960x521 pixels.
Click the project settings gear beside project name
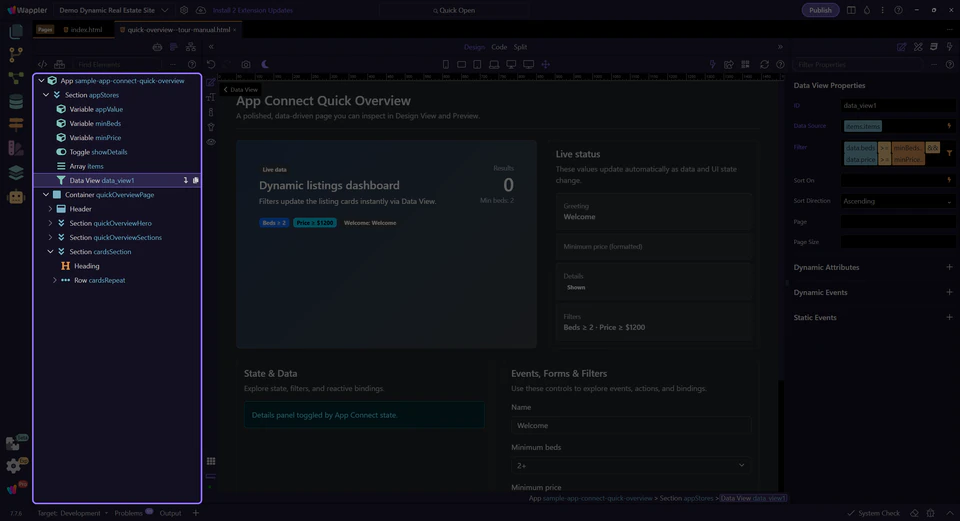(184, 10)
